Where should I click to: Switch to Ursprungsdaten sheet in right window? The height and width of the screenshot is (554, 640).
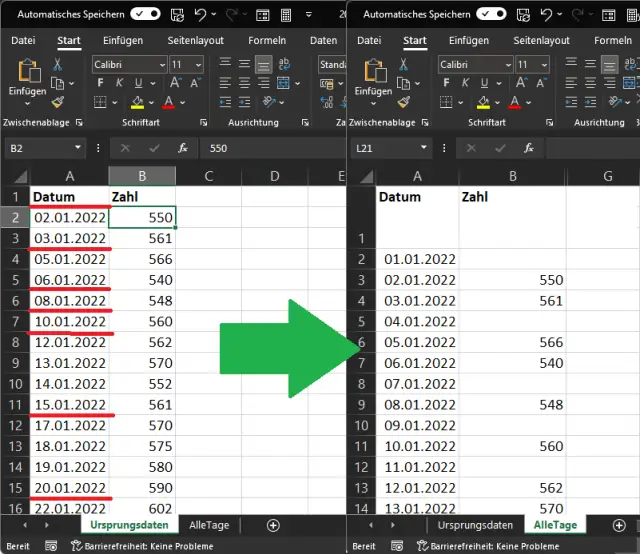[475, 525]
